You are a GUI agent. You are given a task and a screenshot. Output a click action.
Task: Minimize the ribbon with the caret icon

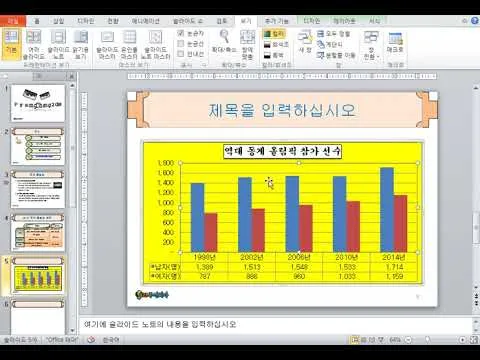pyautogui.click(x=464, y=21)
